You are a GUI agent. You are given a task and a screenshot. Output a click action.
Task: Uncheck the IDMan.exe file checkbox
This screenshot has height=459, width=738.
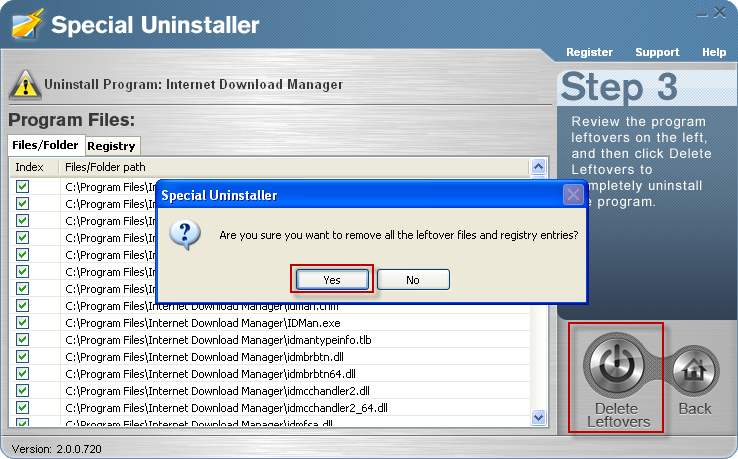coord(22,322)
